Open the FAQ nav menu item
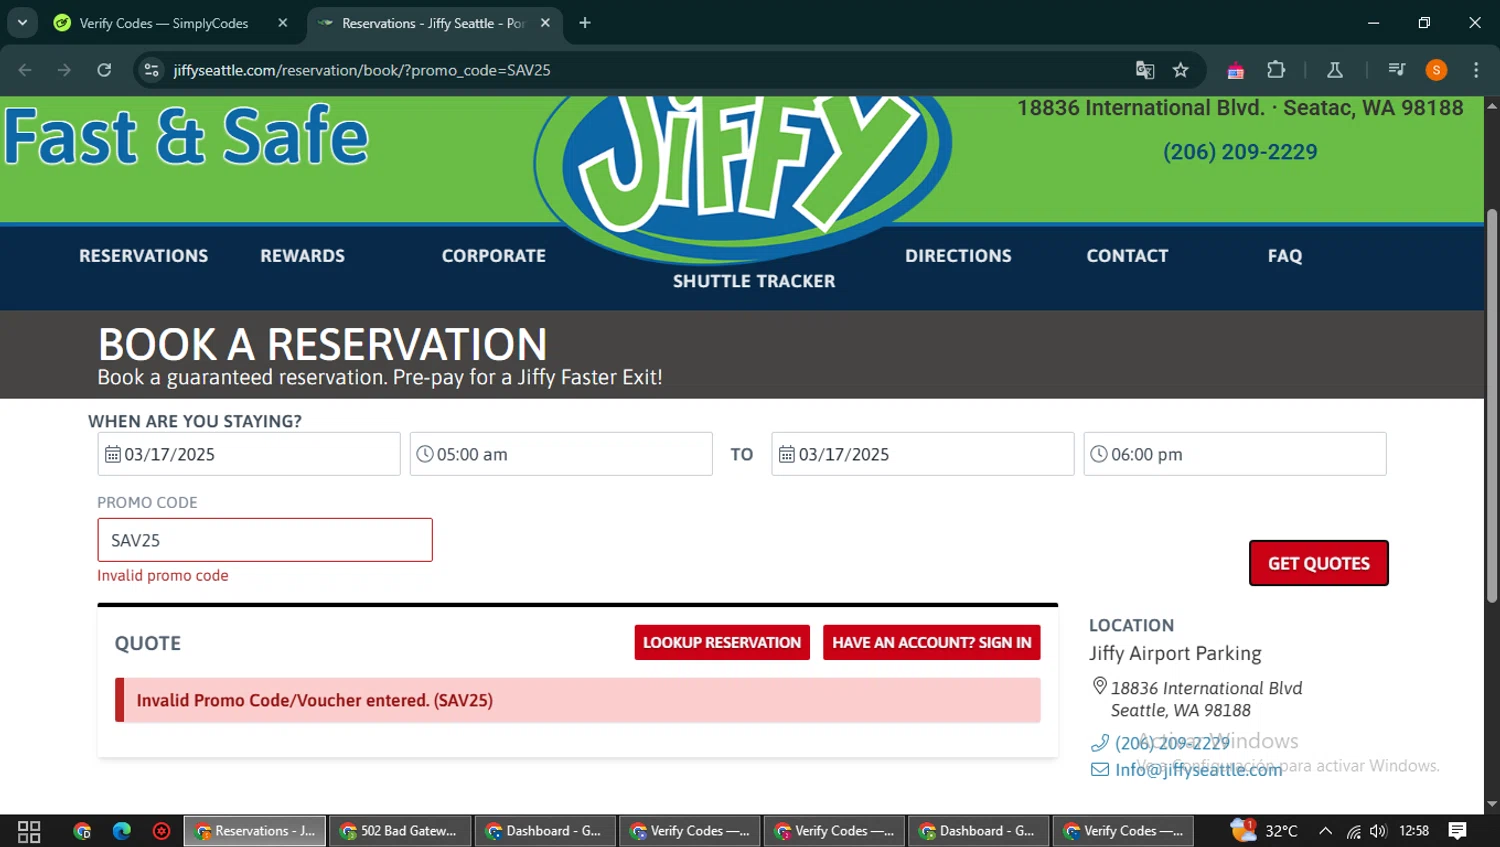The image size is (1500, 847). point(1285,256)
